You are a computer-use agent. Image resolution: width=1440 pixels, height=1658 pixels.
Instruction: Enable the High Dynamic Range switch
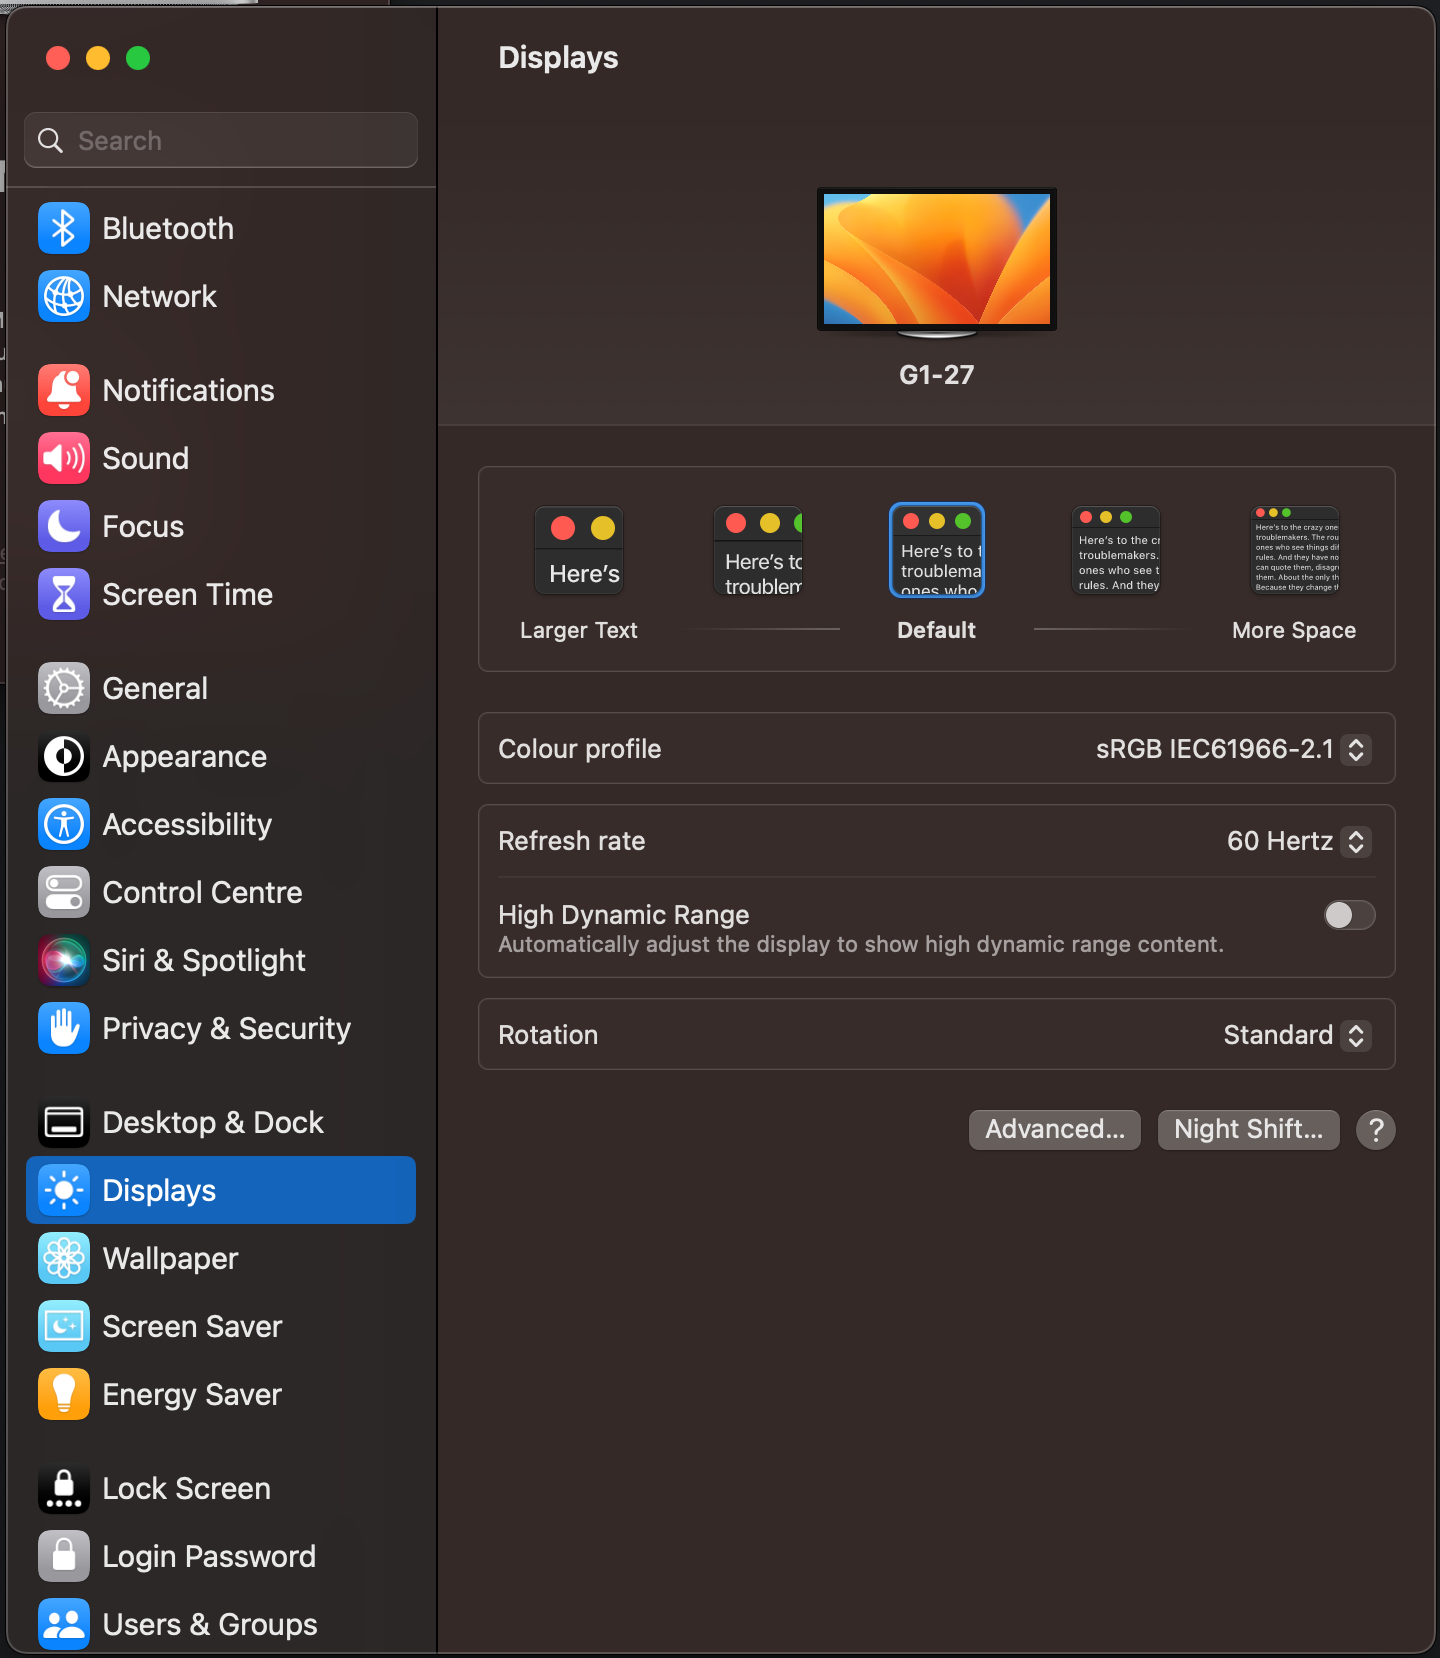1349,915
